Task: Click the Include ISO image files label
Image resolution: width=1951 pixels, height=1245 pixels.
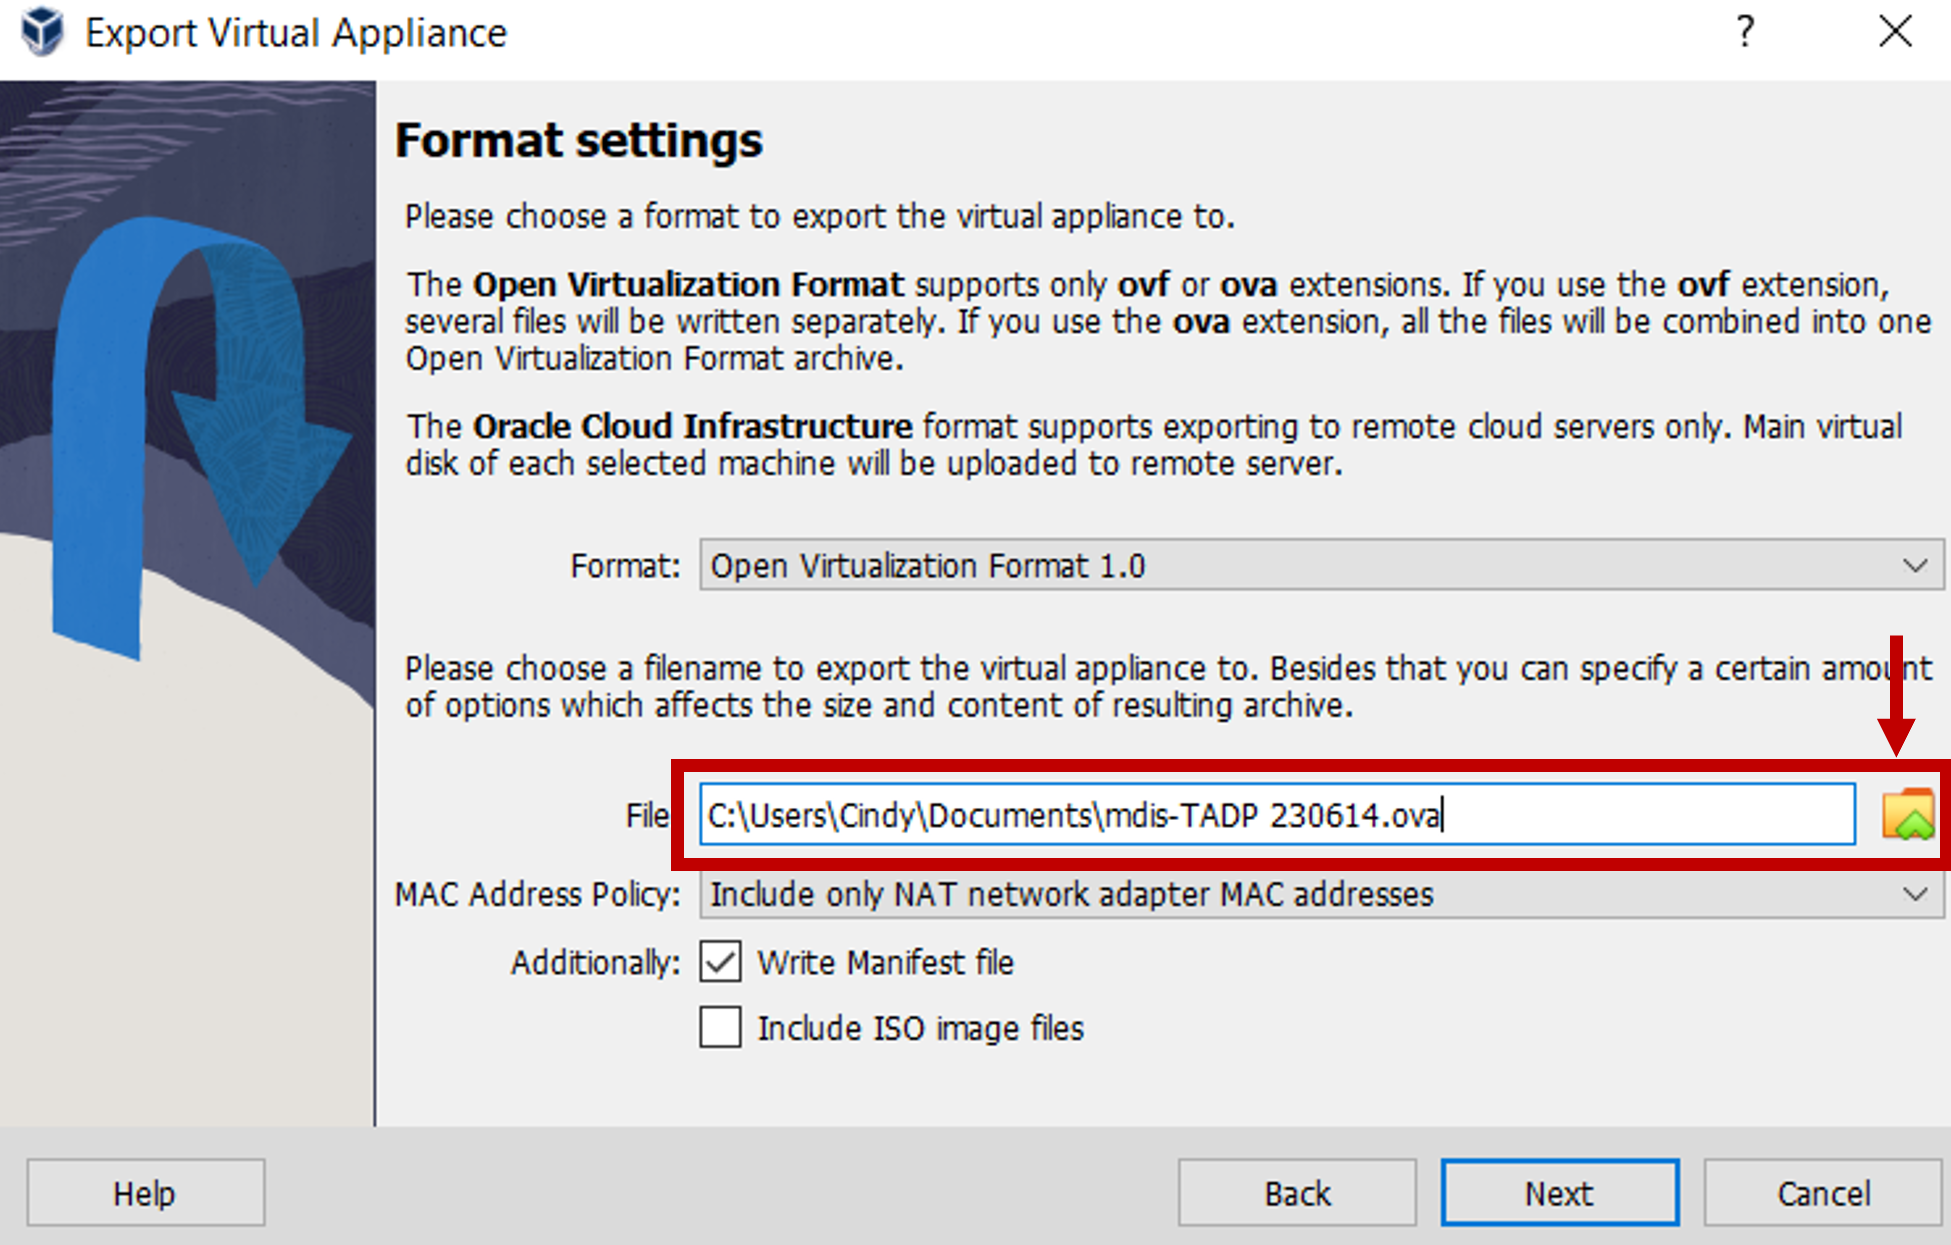Action: tap(920, 1028)
